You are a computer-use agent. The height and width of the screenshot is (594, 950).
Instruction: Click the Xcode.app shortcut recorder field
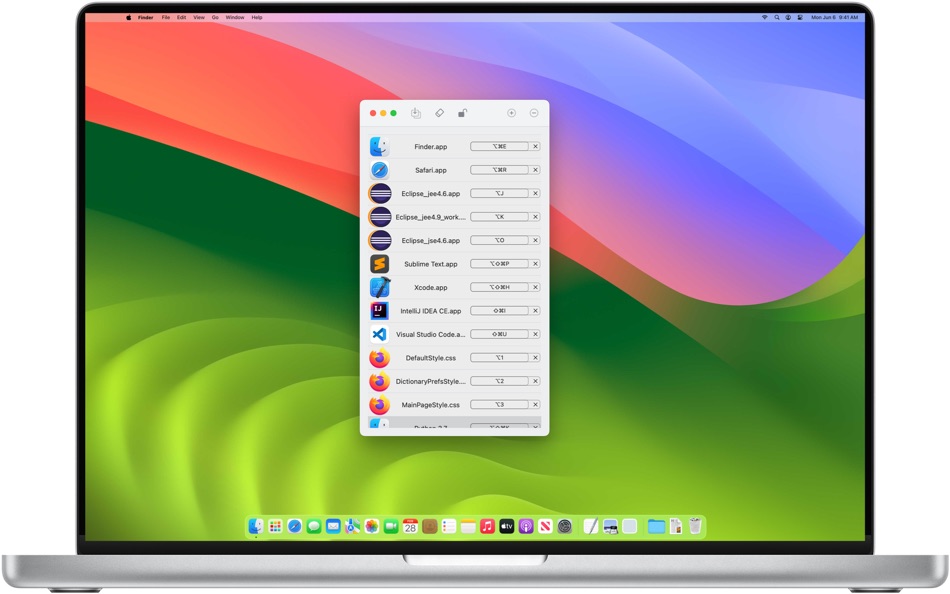point(499,287)
